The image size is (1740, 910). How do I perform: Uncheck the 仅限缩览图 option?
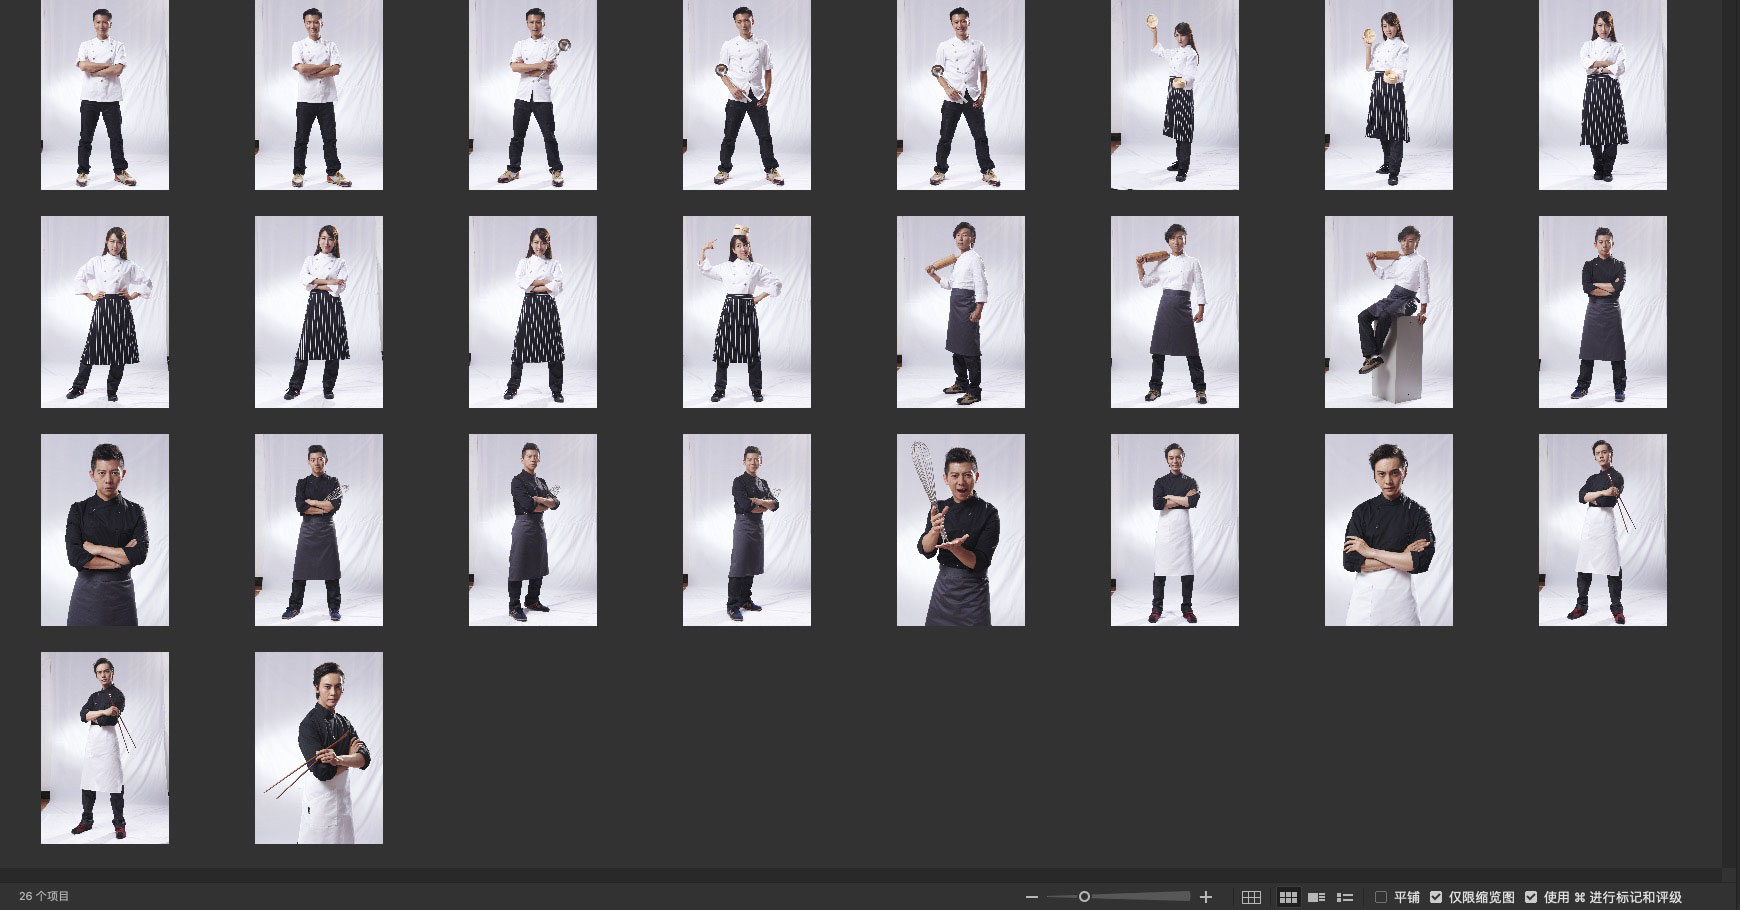[x=1436, y=897]
